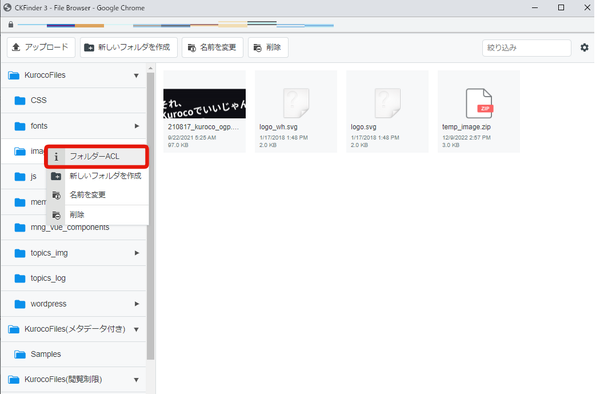Collapse the KurocoFiles root folder arrow

point(136,75)
